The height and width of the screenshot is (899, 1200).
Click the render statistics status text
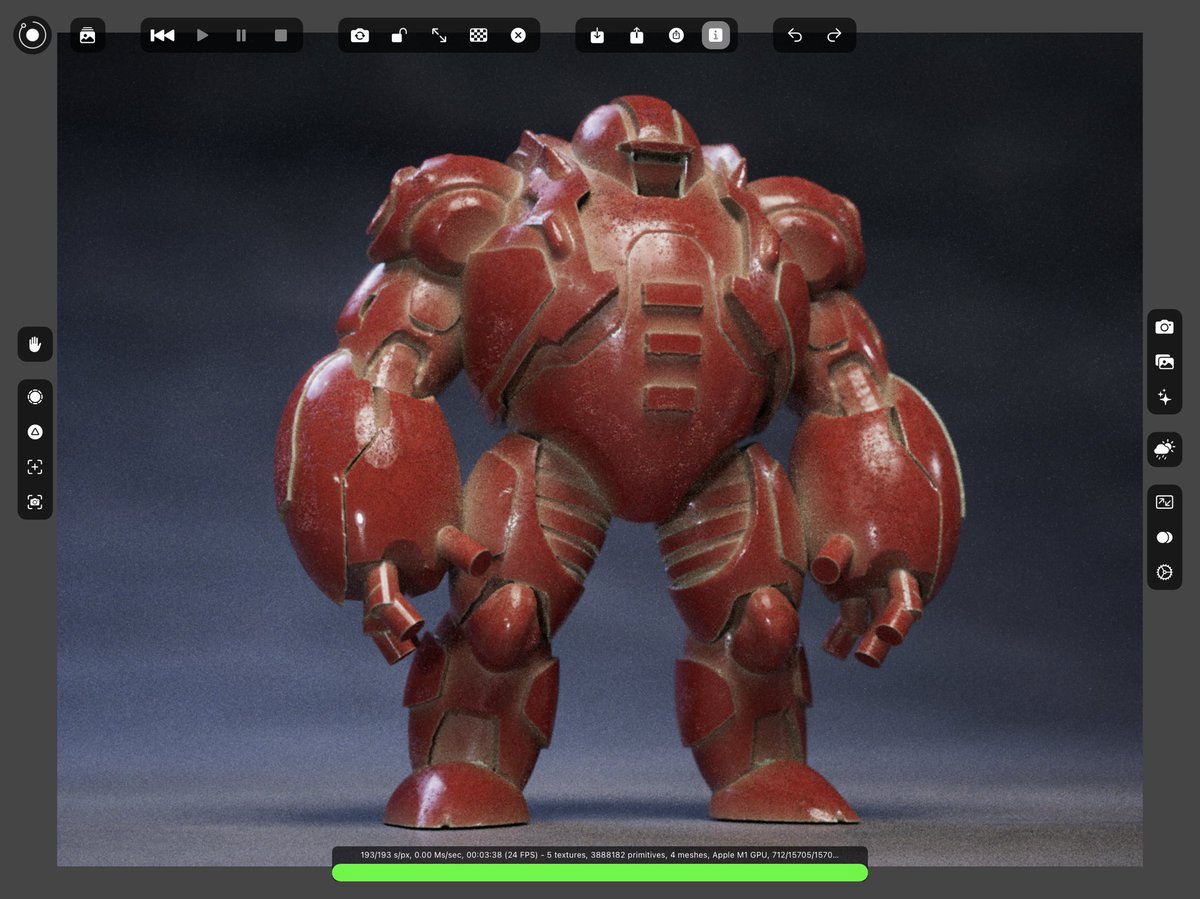pyautogui.click(x=600, y=855)
